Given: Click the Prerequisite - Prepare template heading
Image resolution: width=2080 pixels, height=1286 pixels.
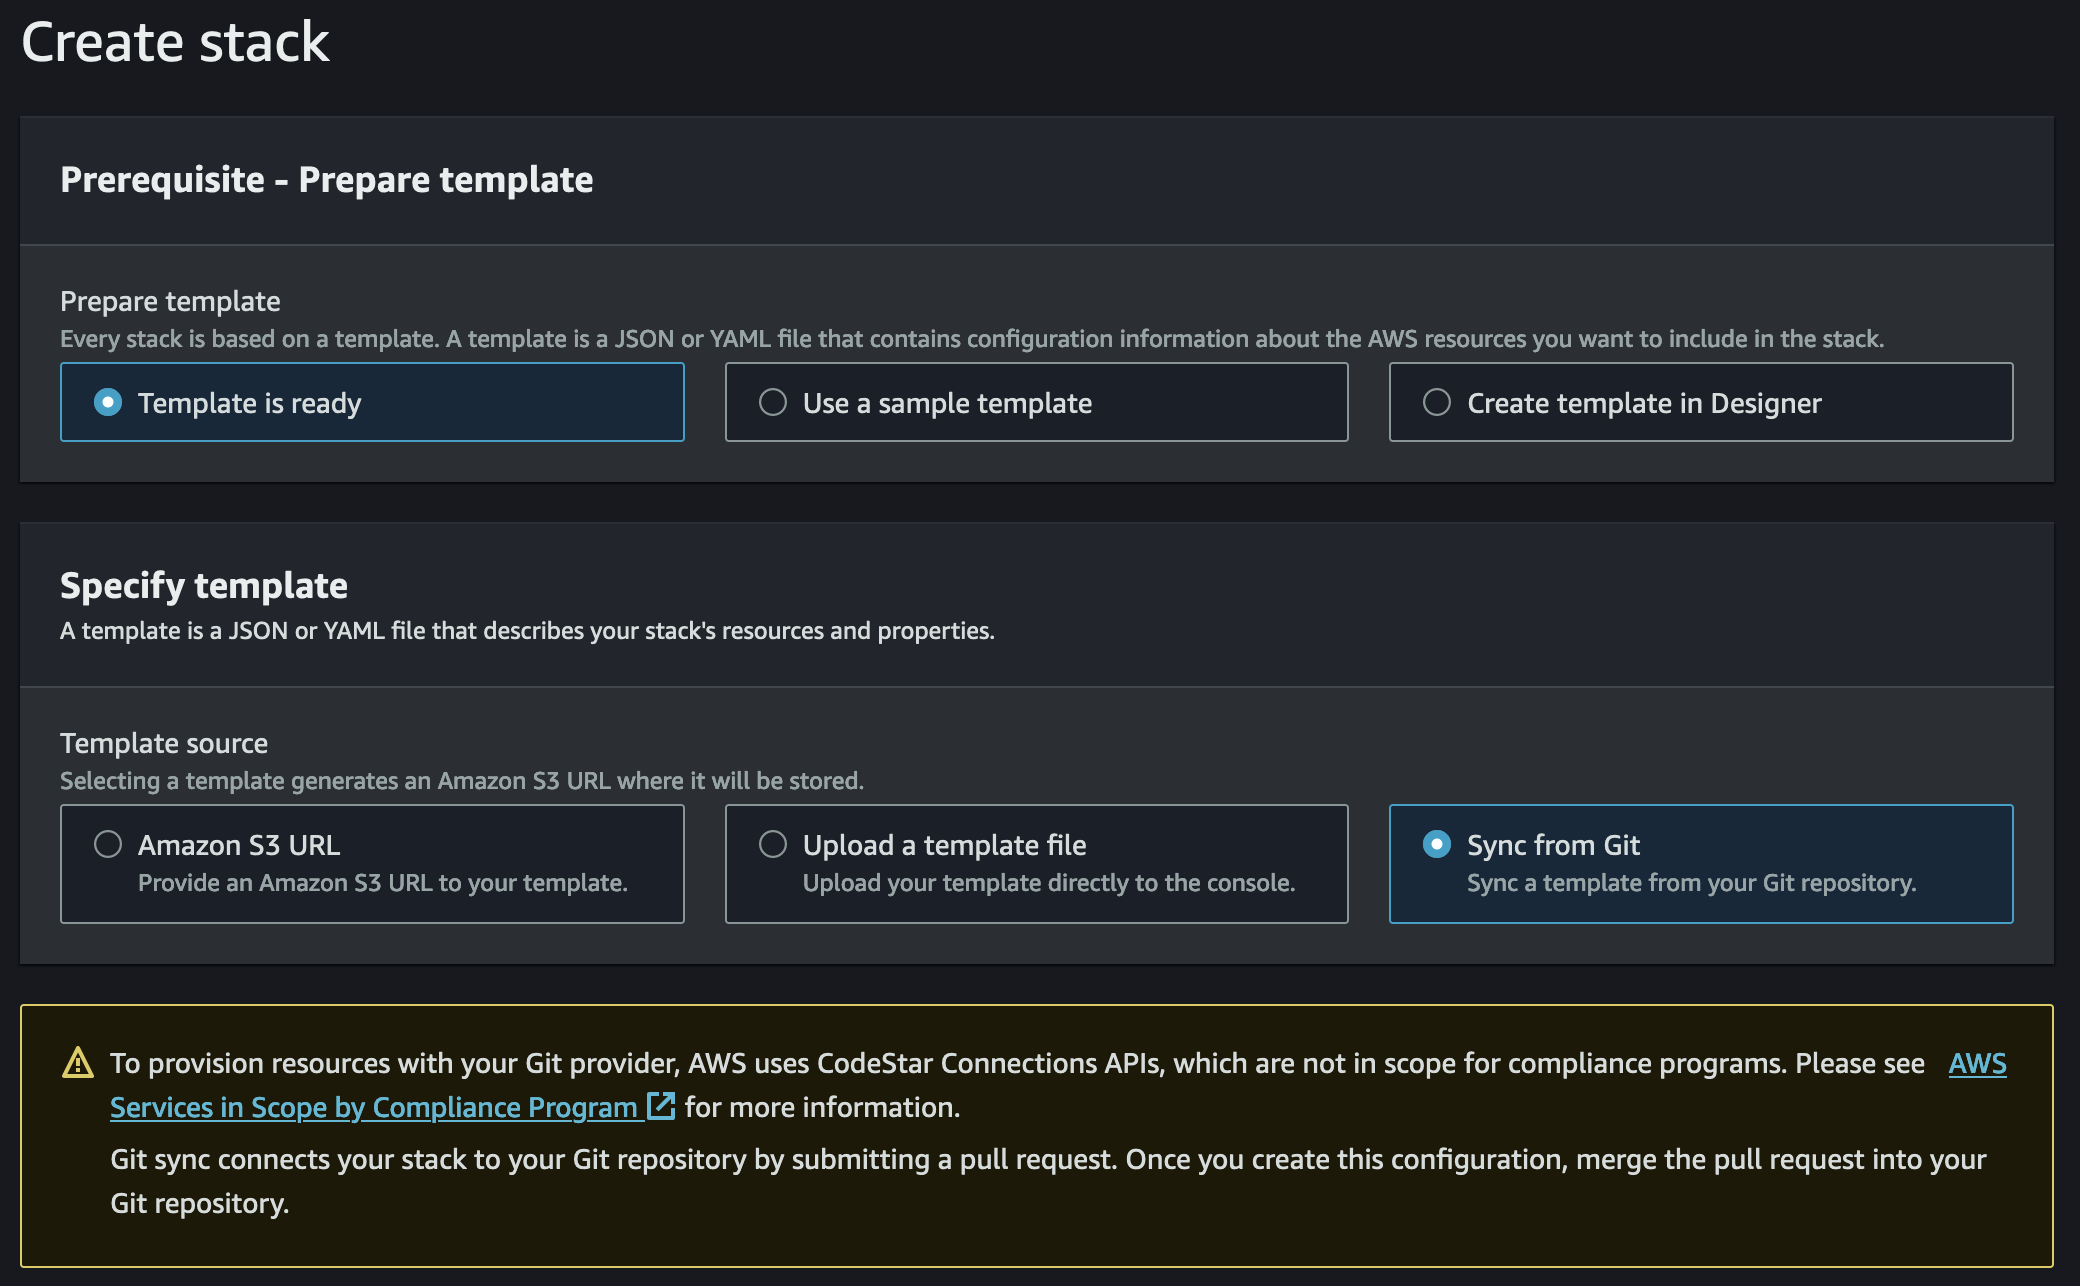Looking at the screenshot, I should (x=327, y=180).
